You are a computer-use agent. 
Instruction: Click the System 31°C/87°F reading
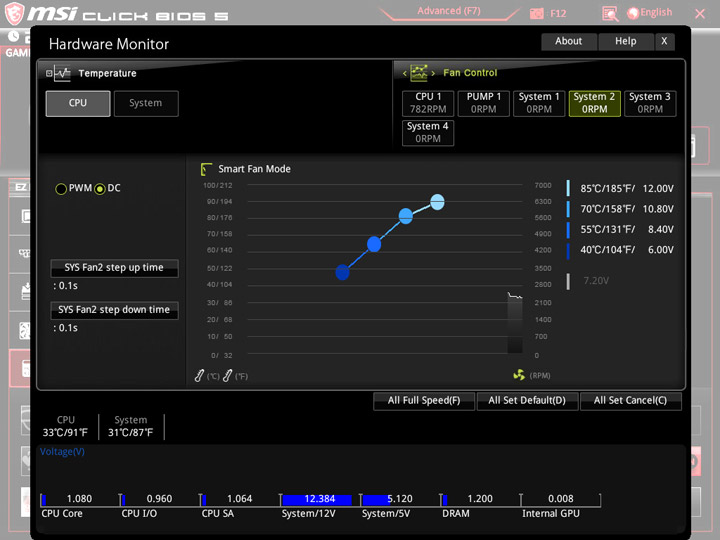(x=130, y=427)
